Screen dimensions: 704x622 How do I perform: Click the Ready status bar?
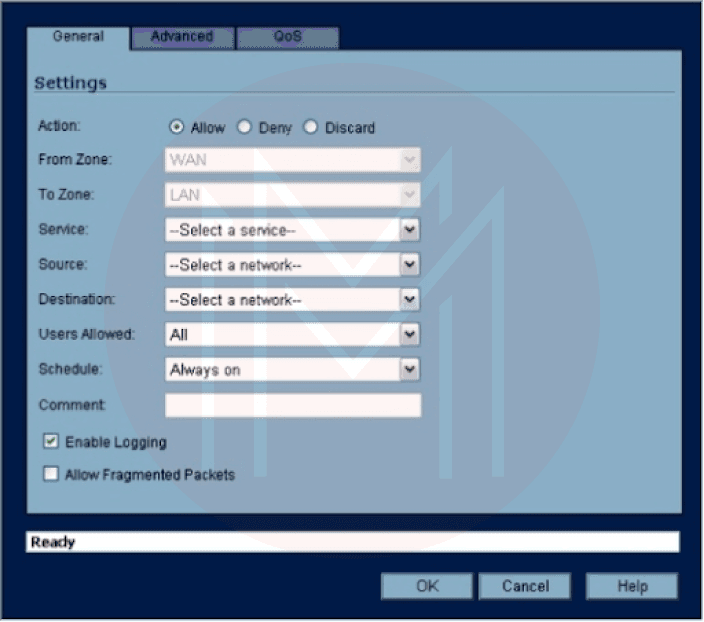pos(352,542)
